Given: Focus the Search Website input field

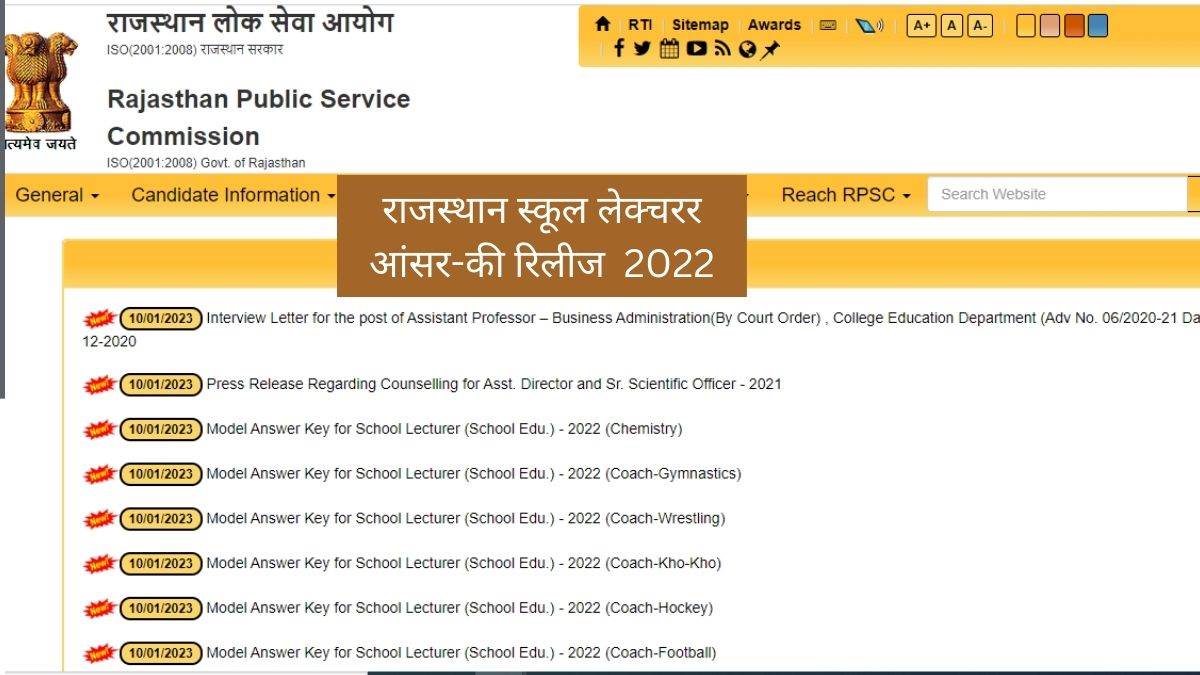Looking at the screenshot, I should [x=1057, y=194].
